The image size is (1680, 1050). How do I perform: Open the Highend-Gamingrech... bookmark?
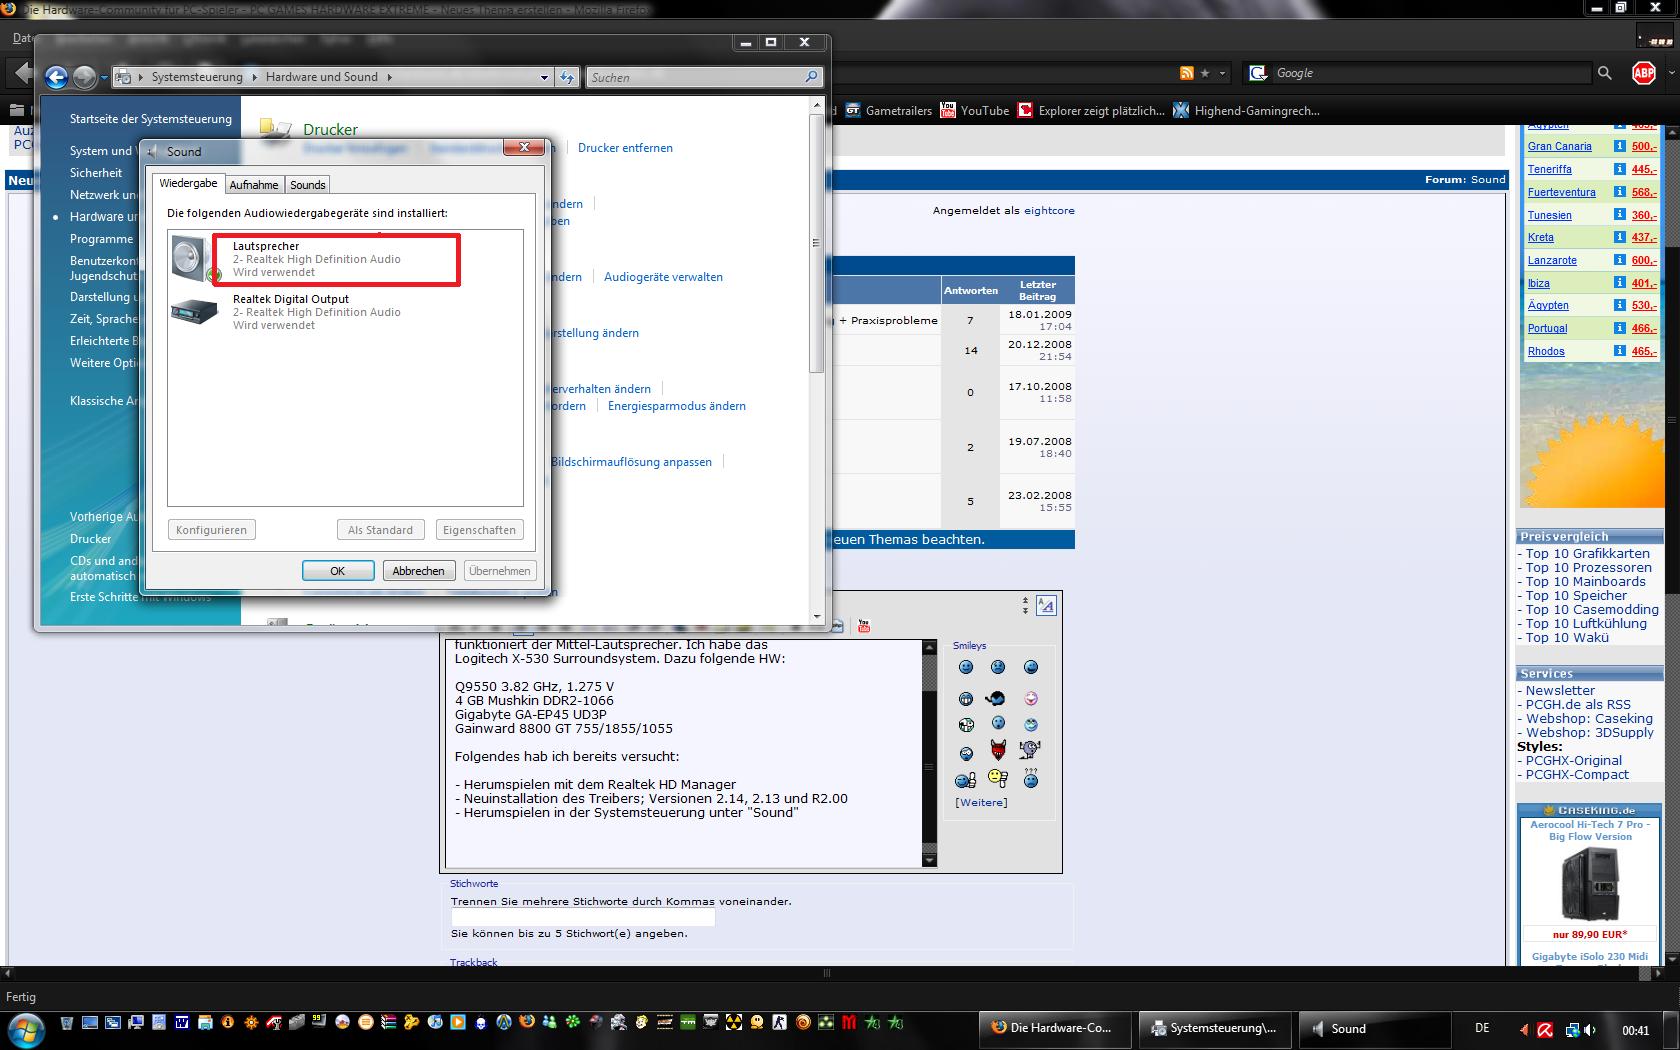tap(1246, 111)
